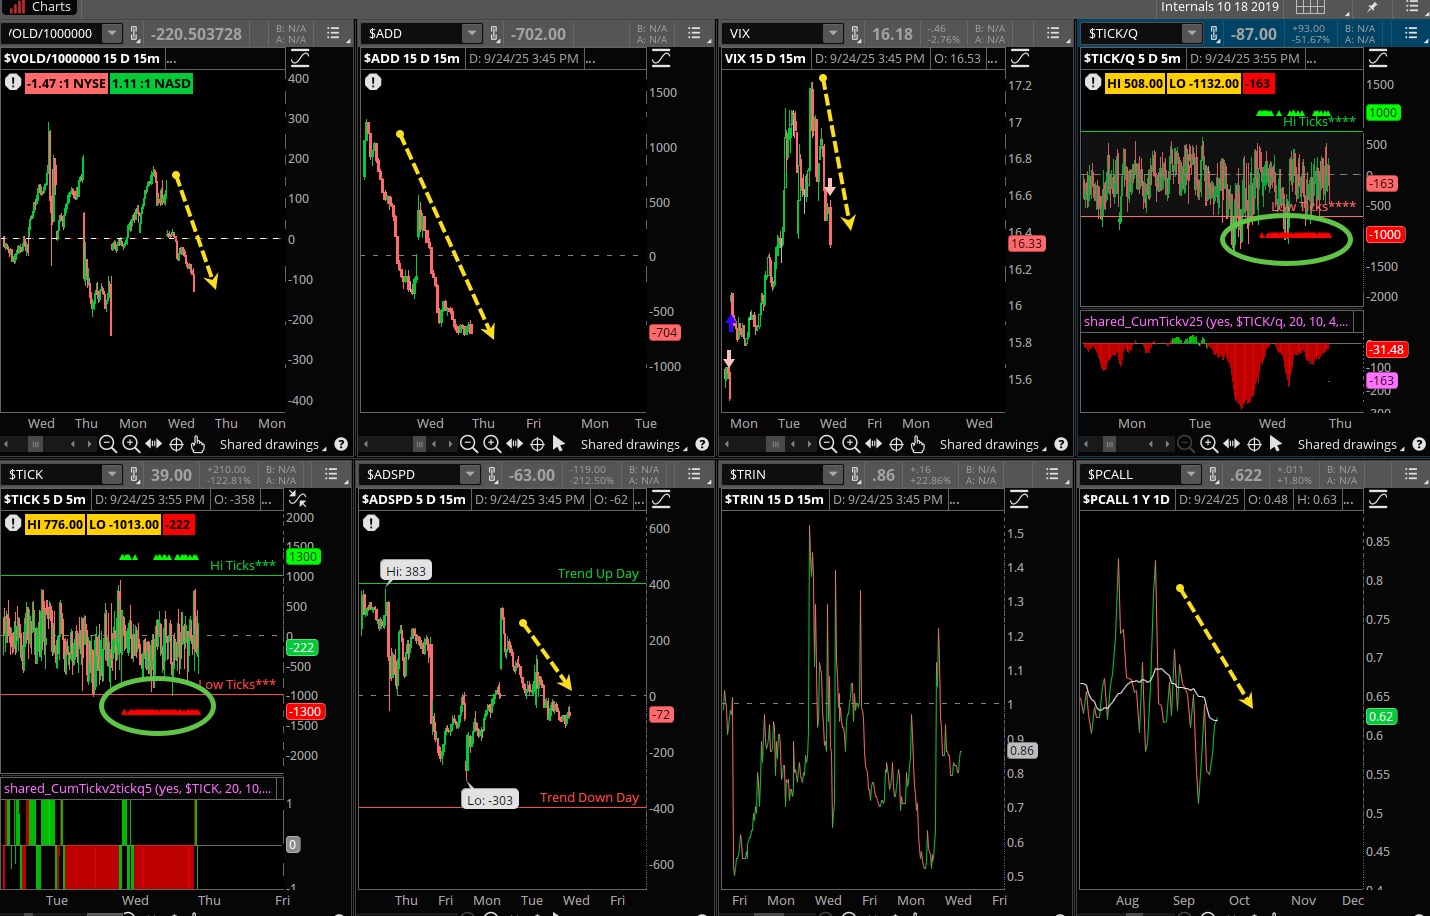Click the alert exclamation badge on $ADSPD chart
Image resolution: width=1430 pixels, height=916 pixels.
coord(371,522)
